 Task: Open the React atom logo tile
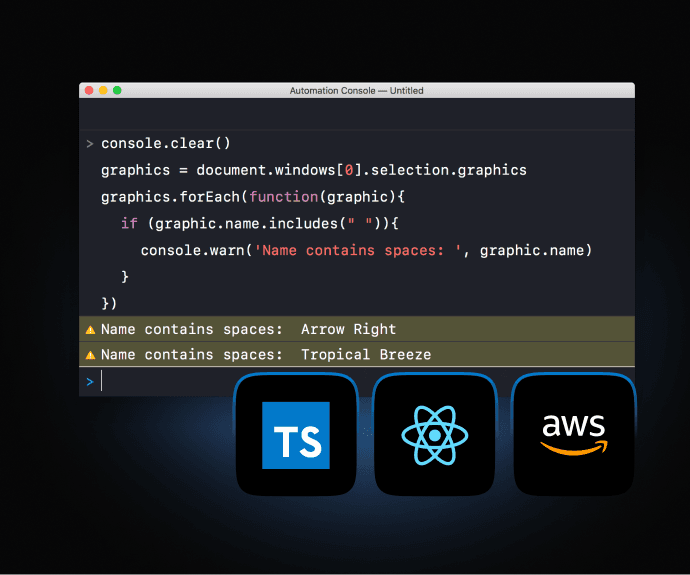[x=435, y=435]
